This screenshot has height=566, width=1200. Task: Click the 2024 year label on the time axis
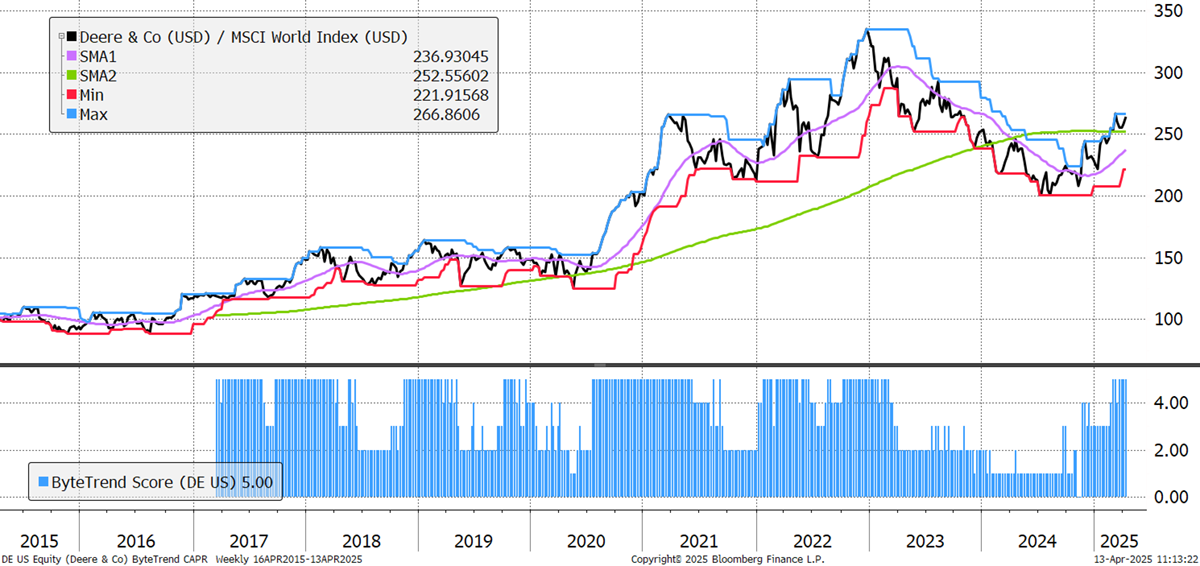(x=1036, y=541)
